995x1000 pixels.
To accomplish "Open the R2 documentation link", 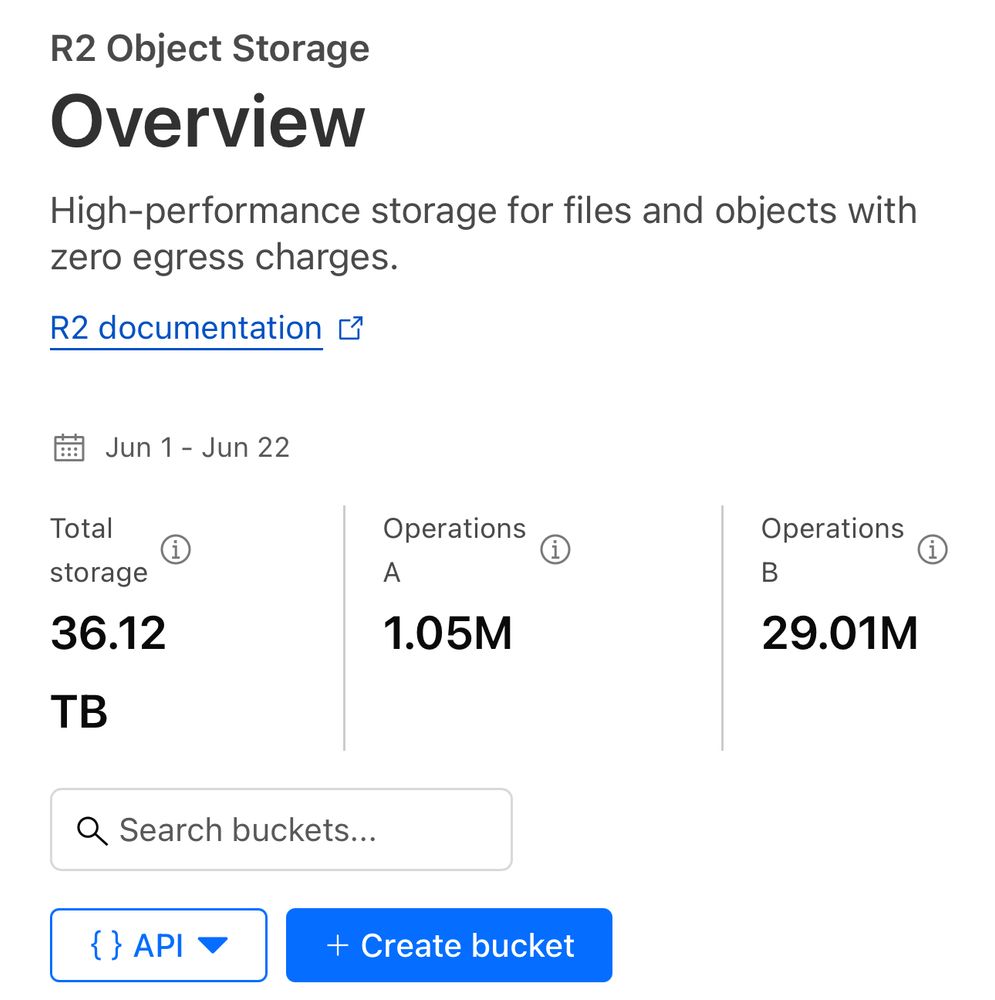I will [186, 328].
